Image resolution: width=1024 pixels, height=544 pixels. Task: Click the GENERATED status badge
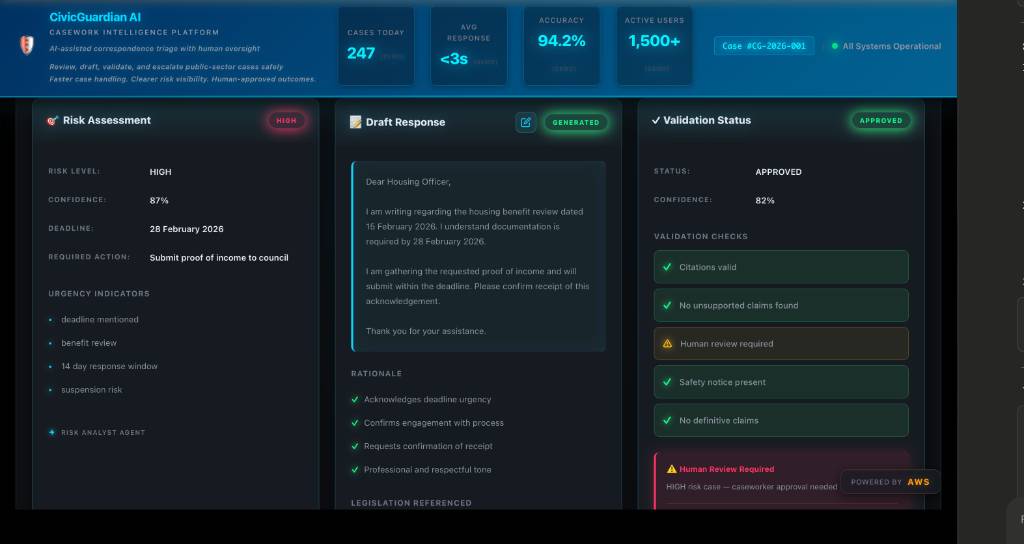pyautogui.click(x=575, y=122)
